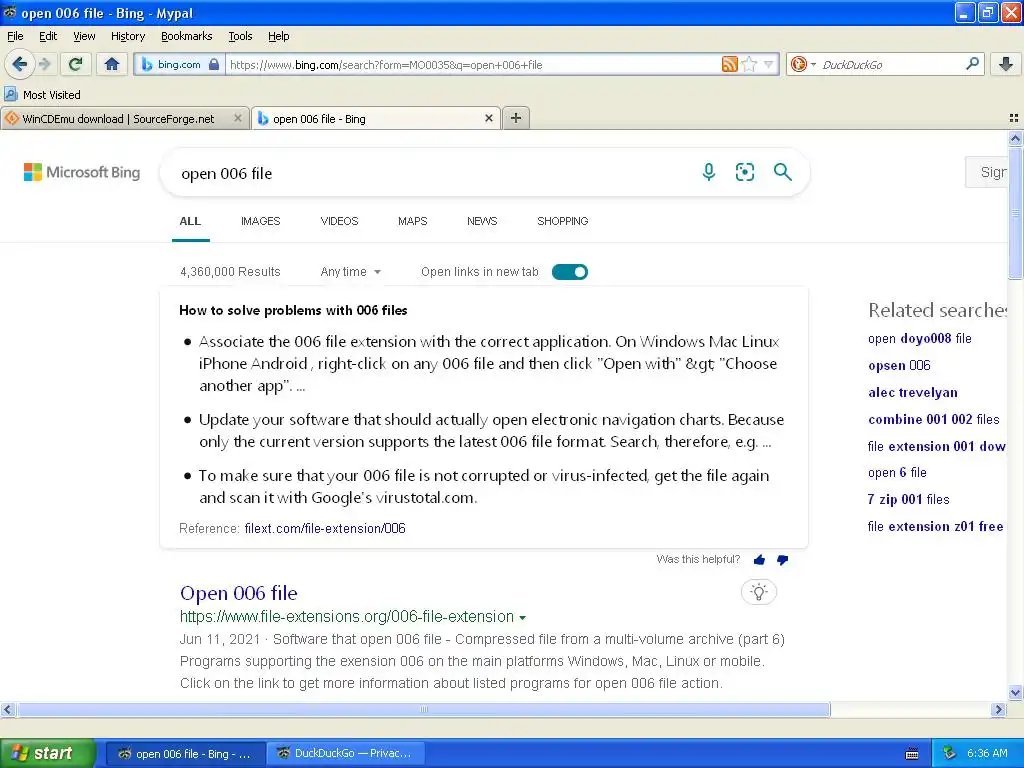Click the site identity lock icon
The height and width of the screenshot is (768, 1024).
click(214, 64)
